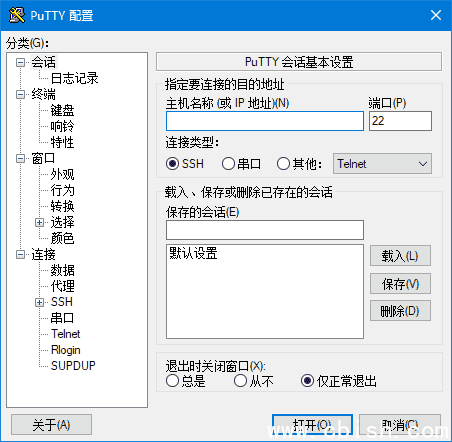Open the 颜色 settings category
Screen dimensions: 452x442
[62, 238]
